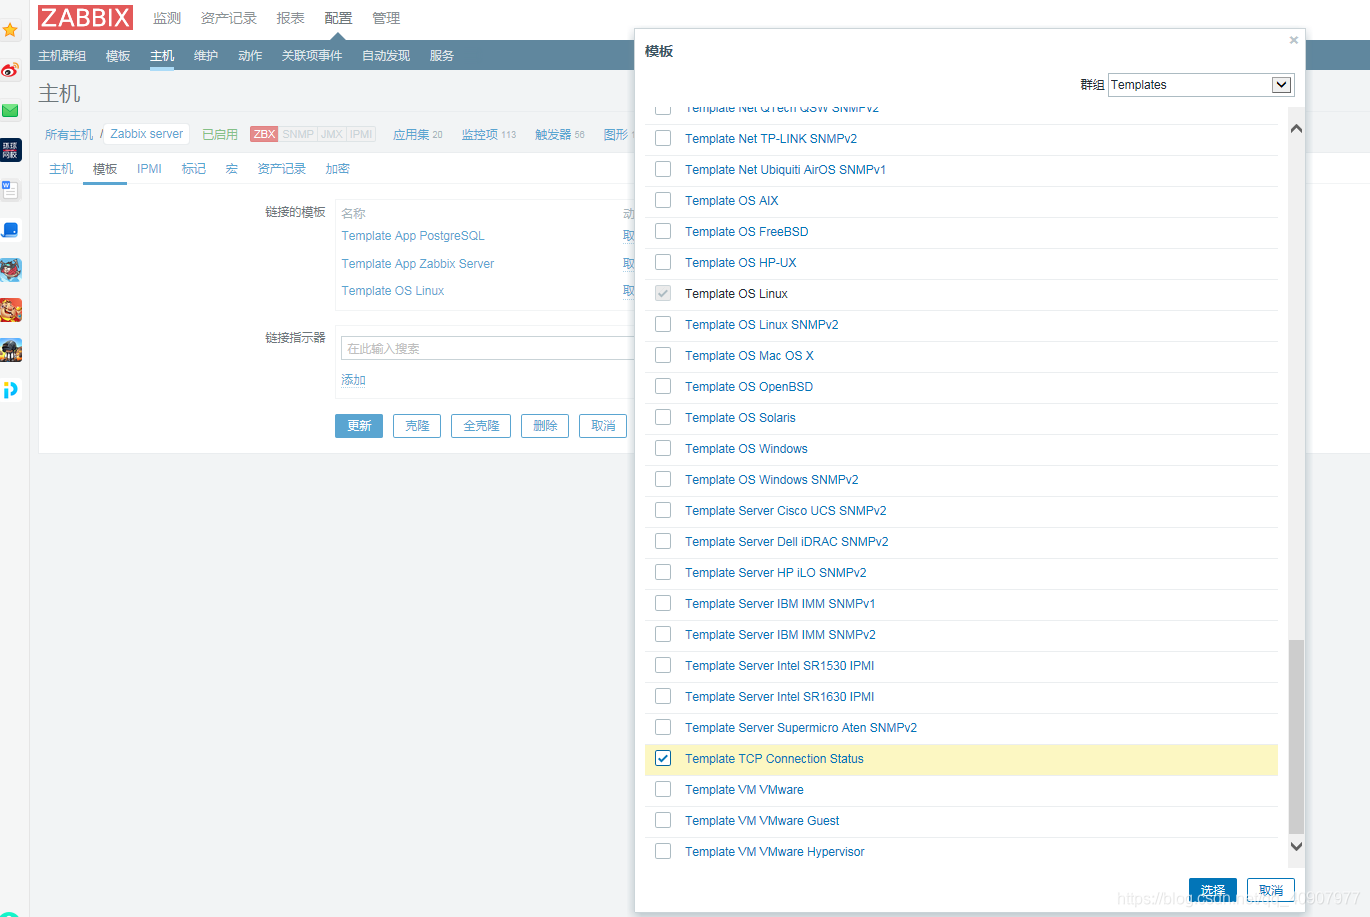
Task: Go to 主机群组 submenu
Action: coord(62,56)
